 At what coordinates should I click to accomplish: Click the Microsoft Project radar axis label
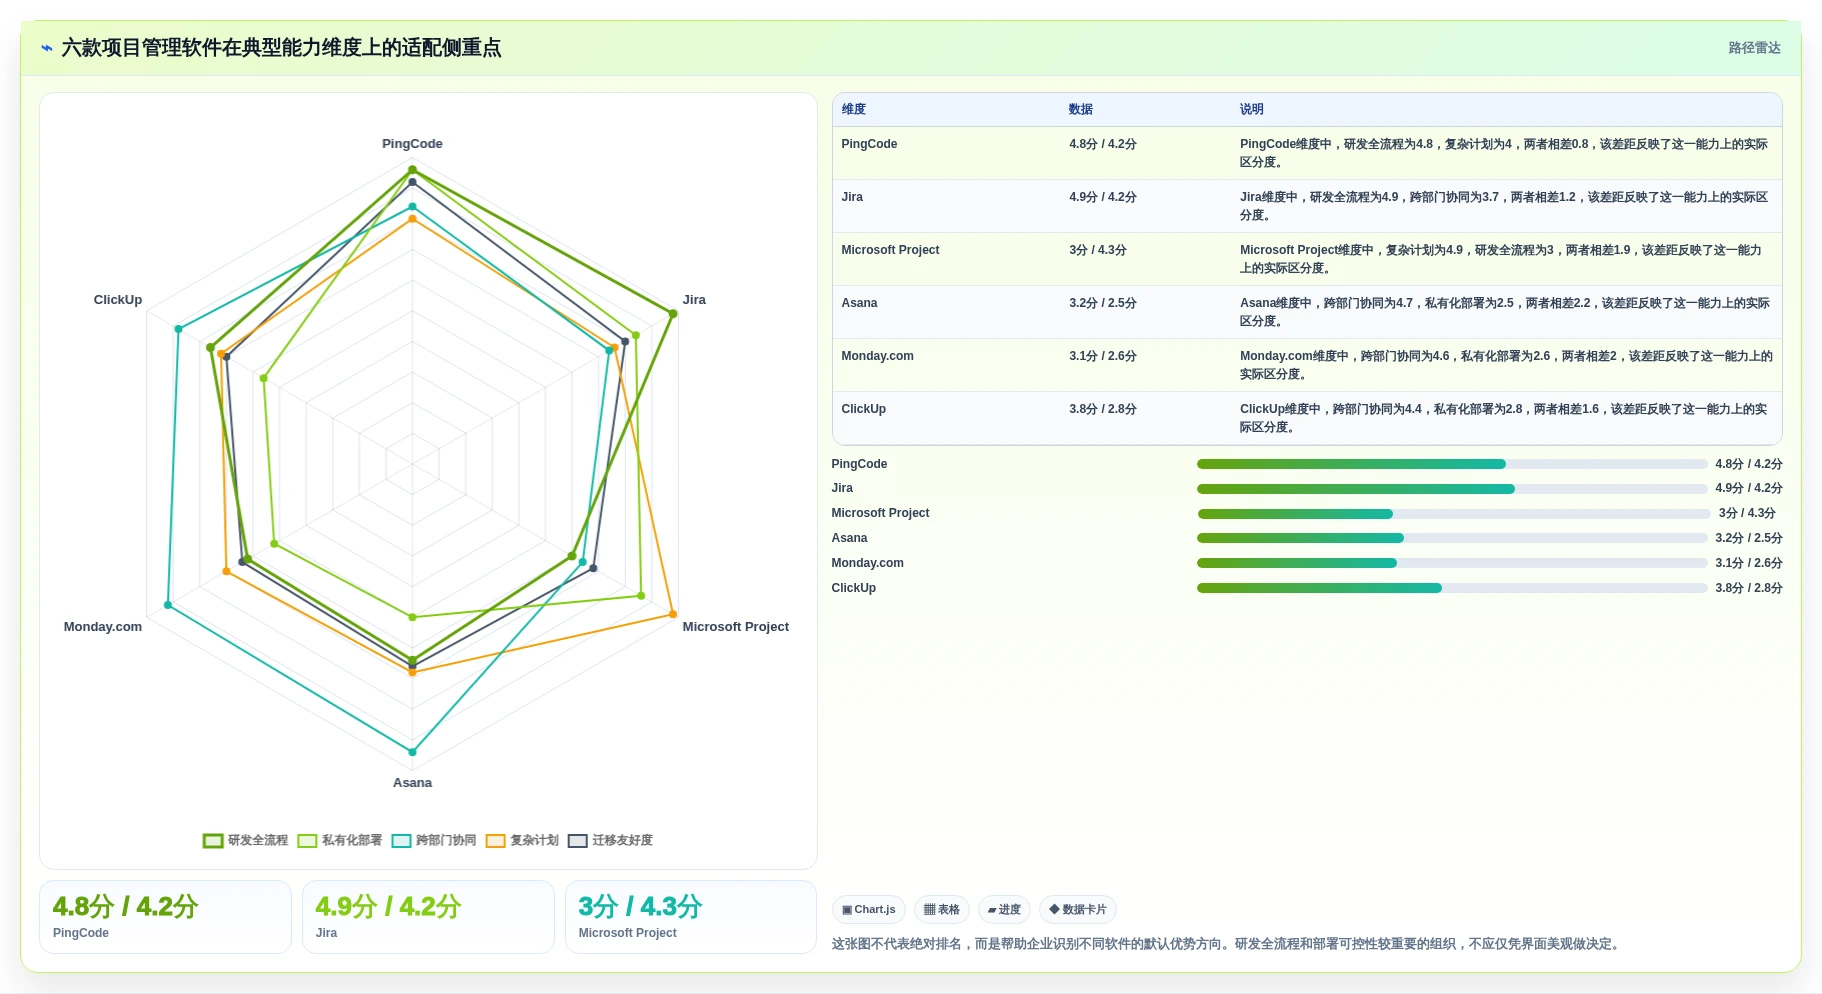tap(735, 627)
